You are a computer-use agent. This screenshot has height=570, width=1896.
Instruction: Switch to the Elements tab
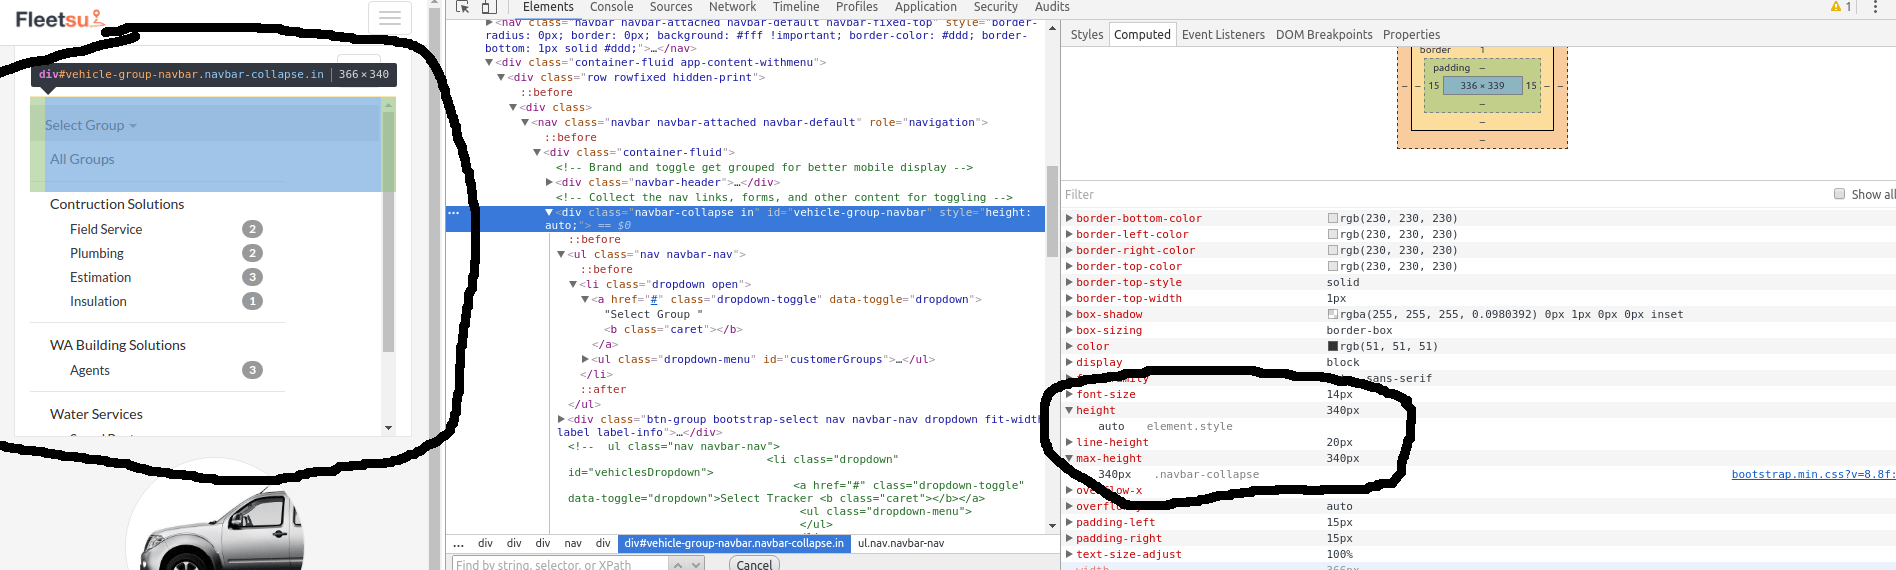pyautogui.click(x=548, y=7)
